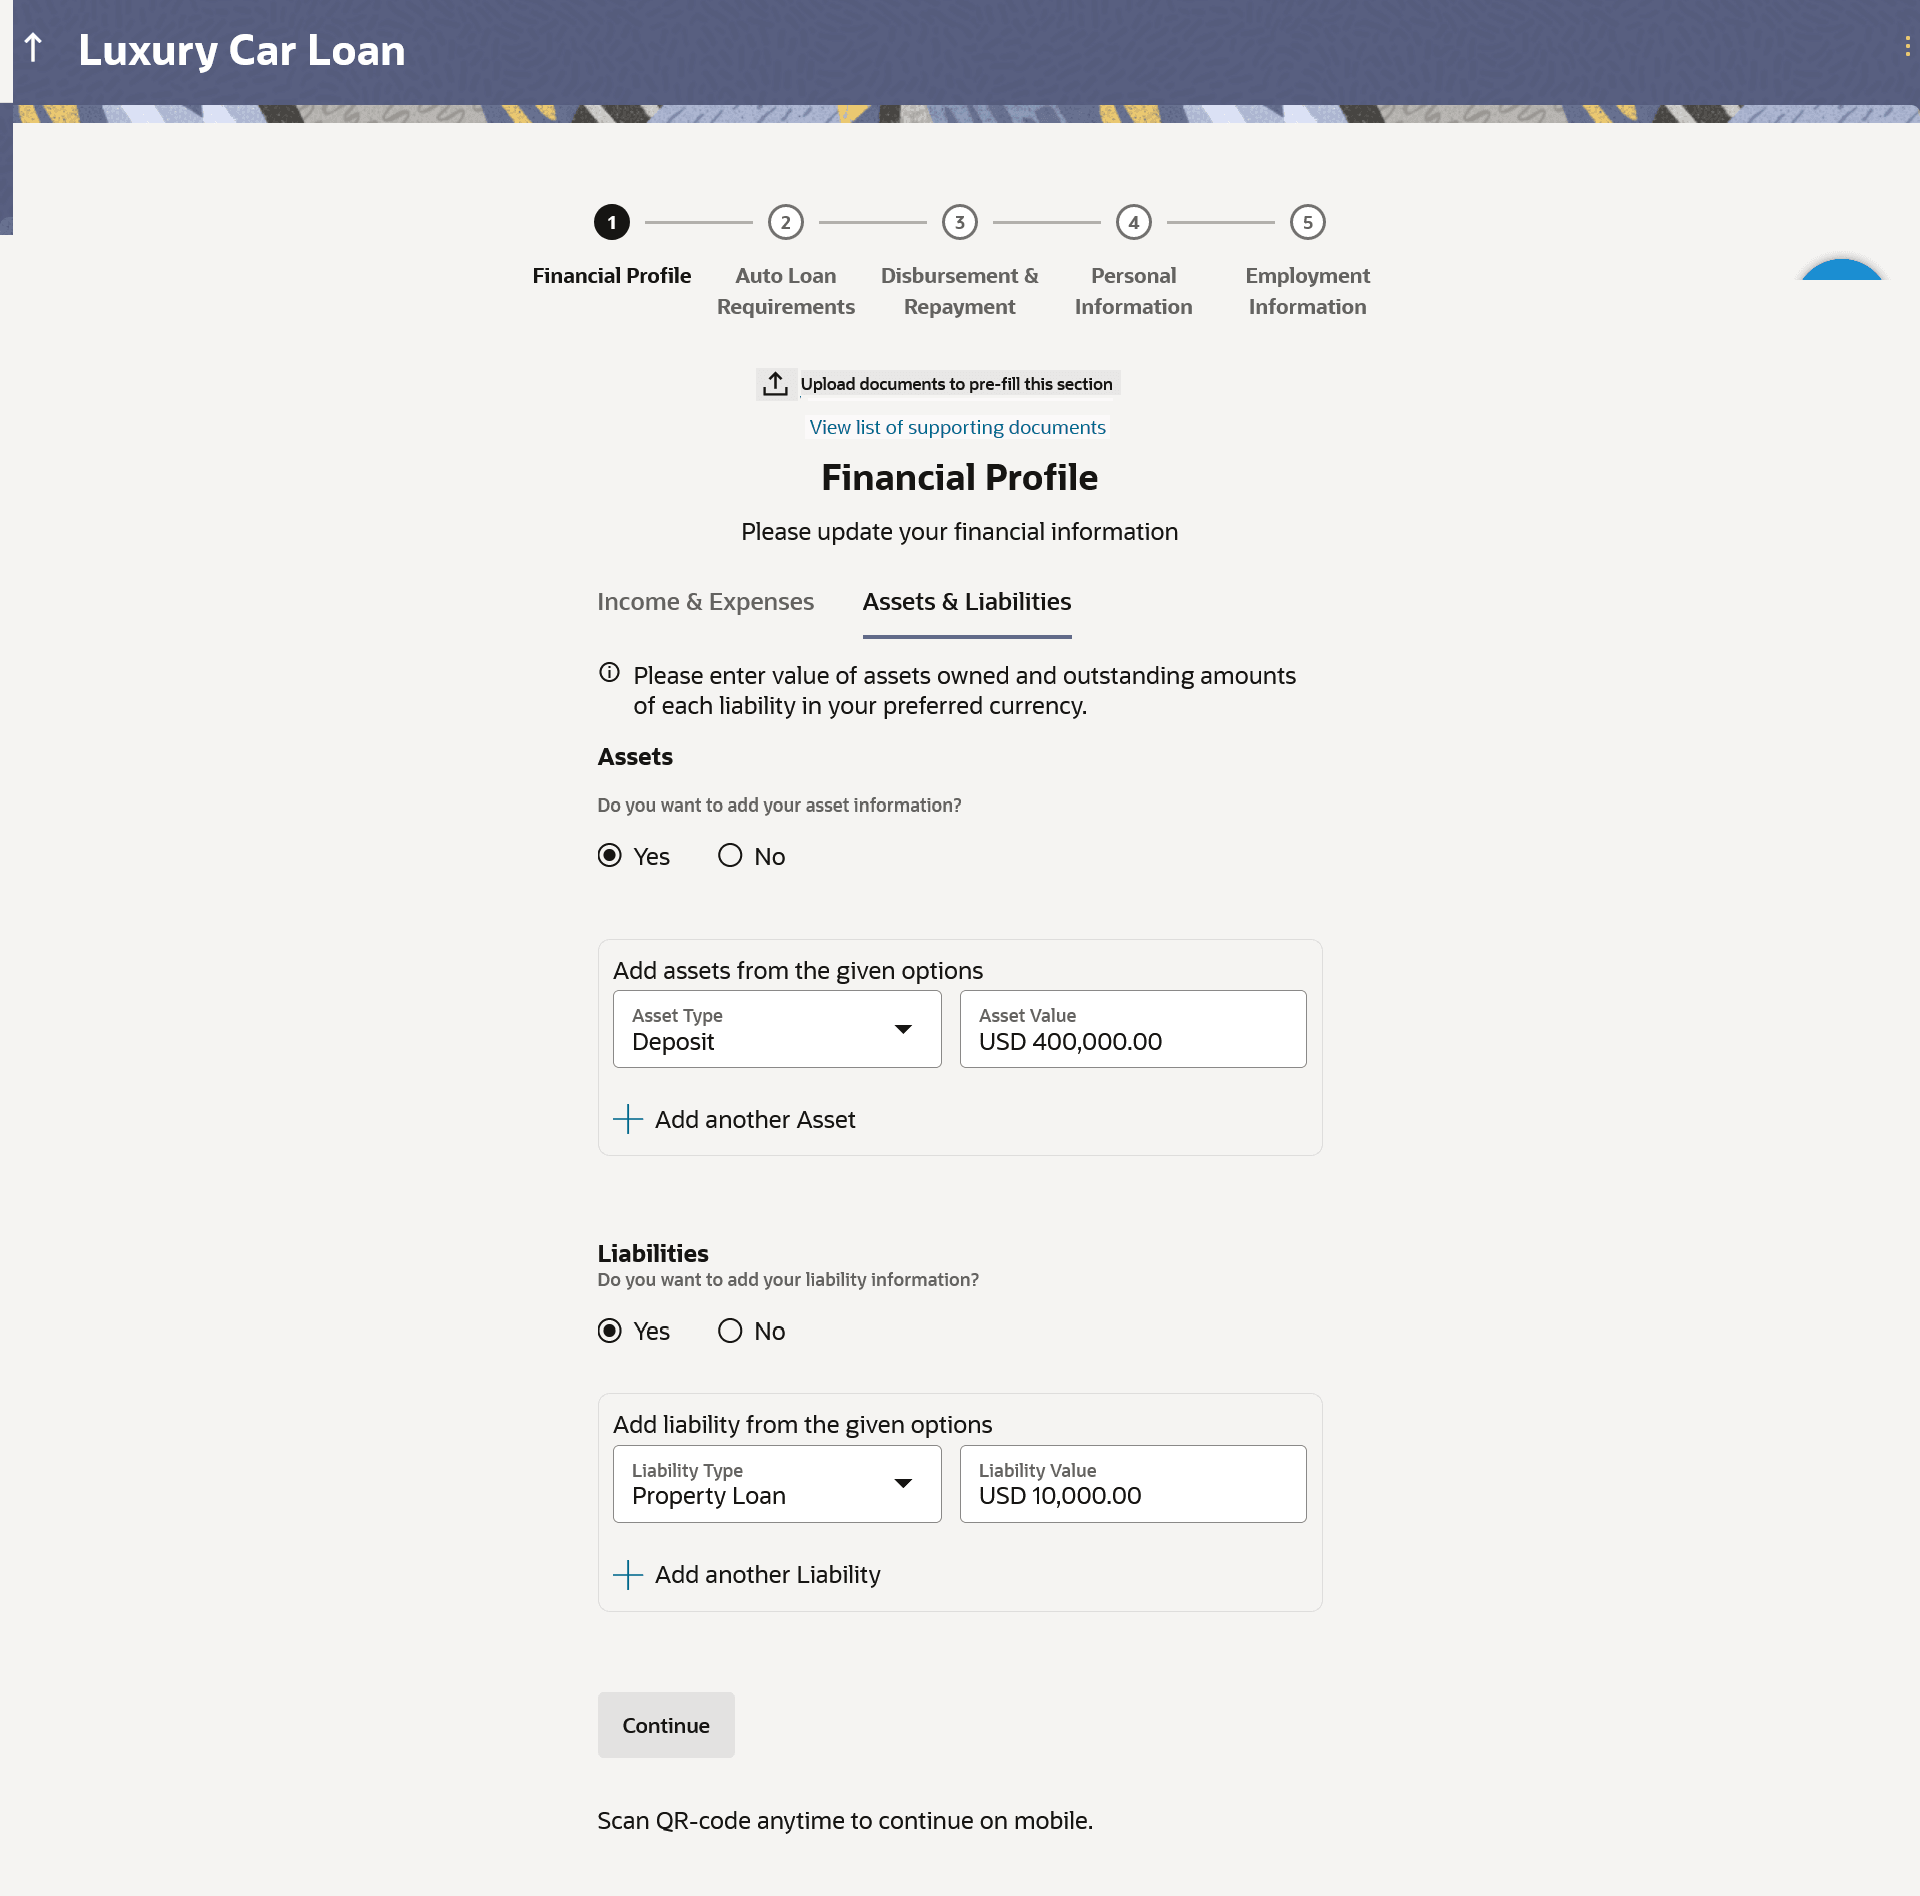This screenshot has height=1896, width=1920.
Task: Click the Asset Value input field
Action: 1132,1029
